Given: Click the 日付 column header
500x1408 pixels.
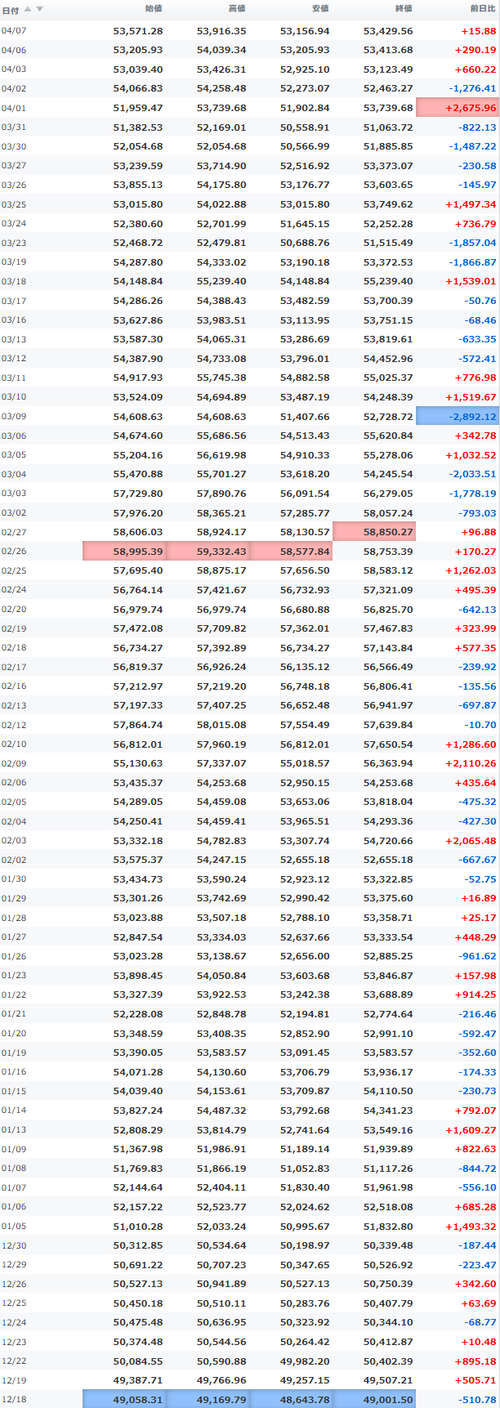Looking at the screenshot, I should click(x=10, y=8).
